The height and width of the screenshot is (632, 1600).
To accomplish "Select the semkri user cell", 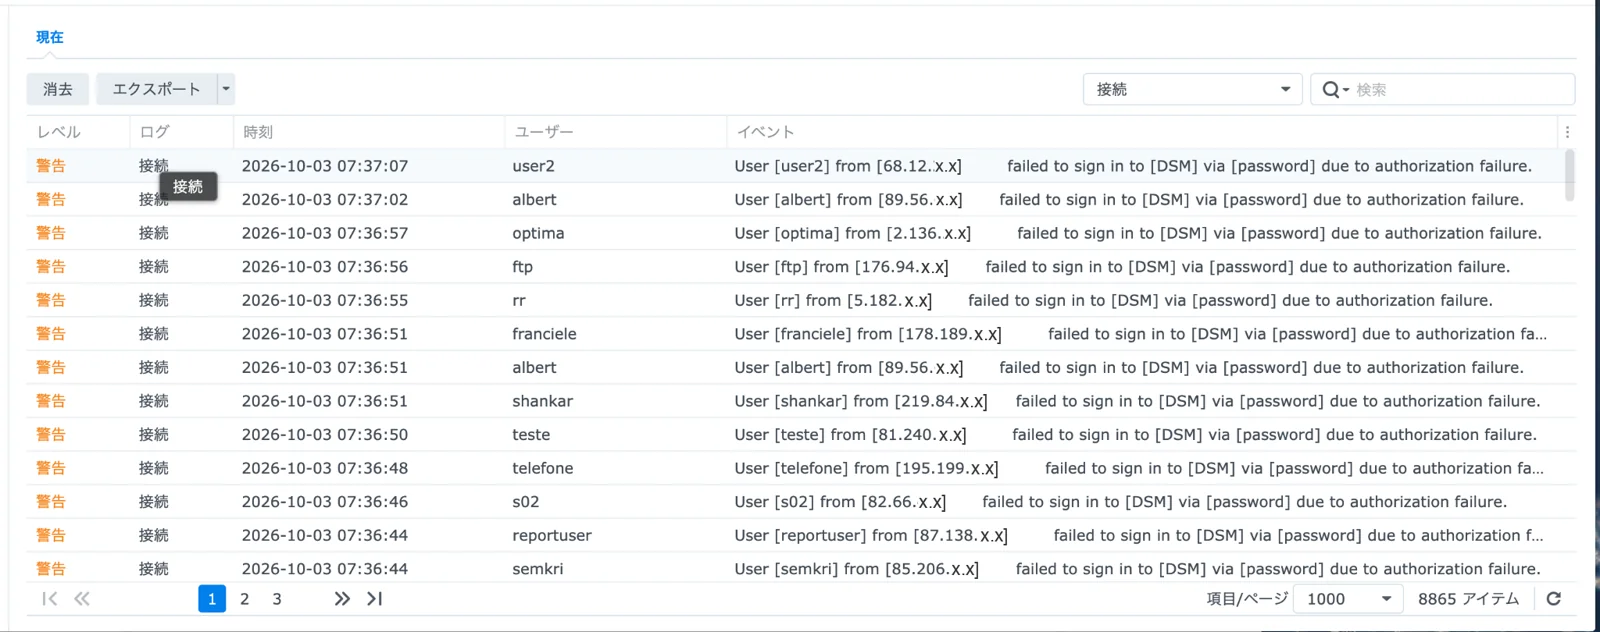I will click(x=538, y=569).
